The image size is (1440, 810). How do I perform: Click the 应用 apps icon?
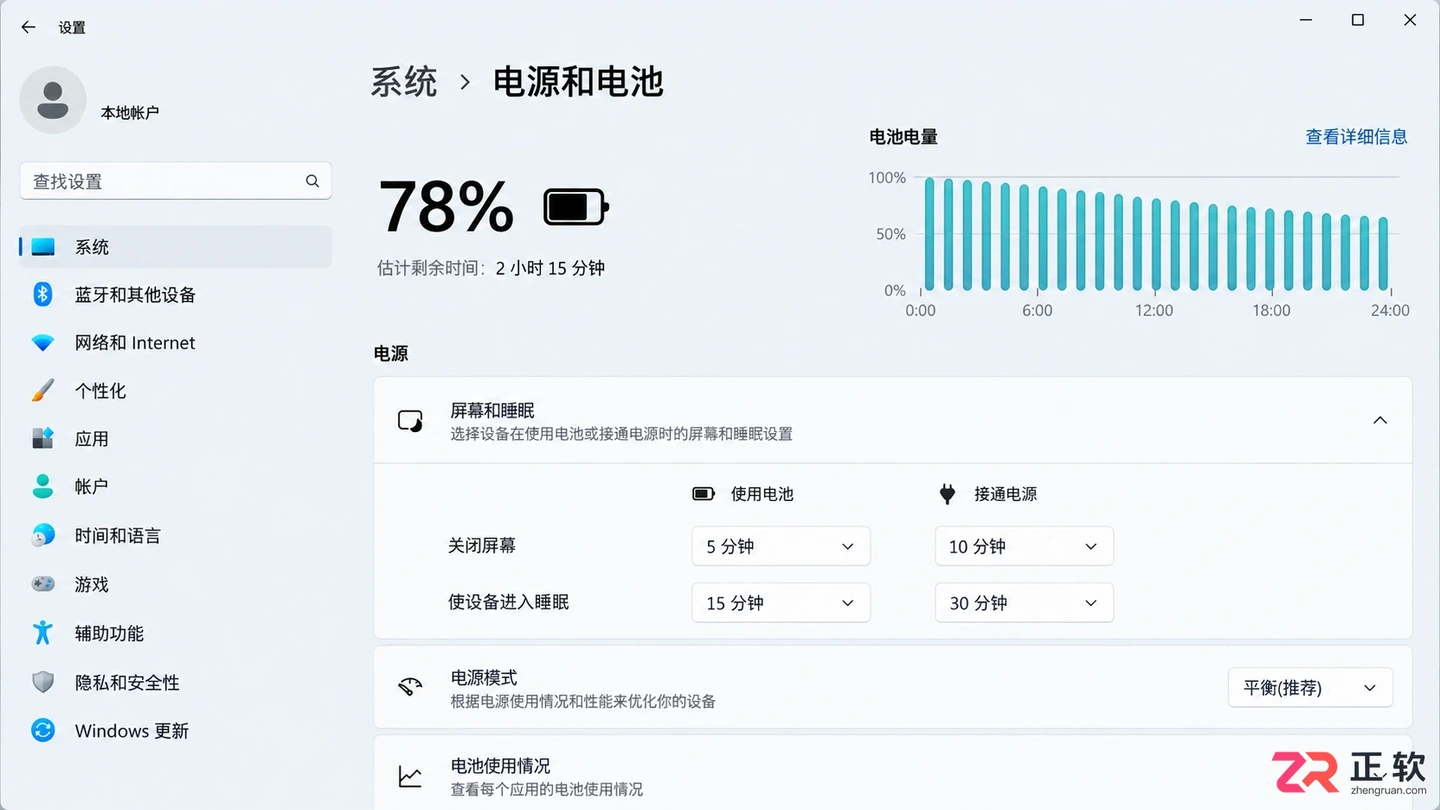pyautogui.click(x=43, y=438)
